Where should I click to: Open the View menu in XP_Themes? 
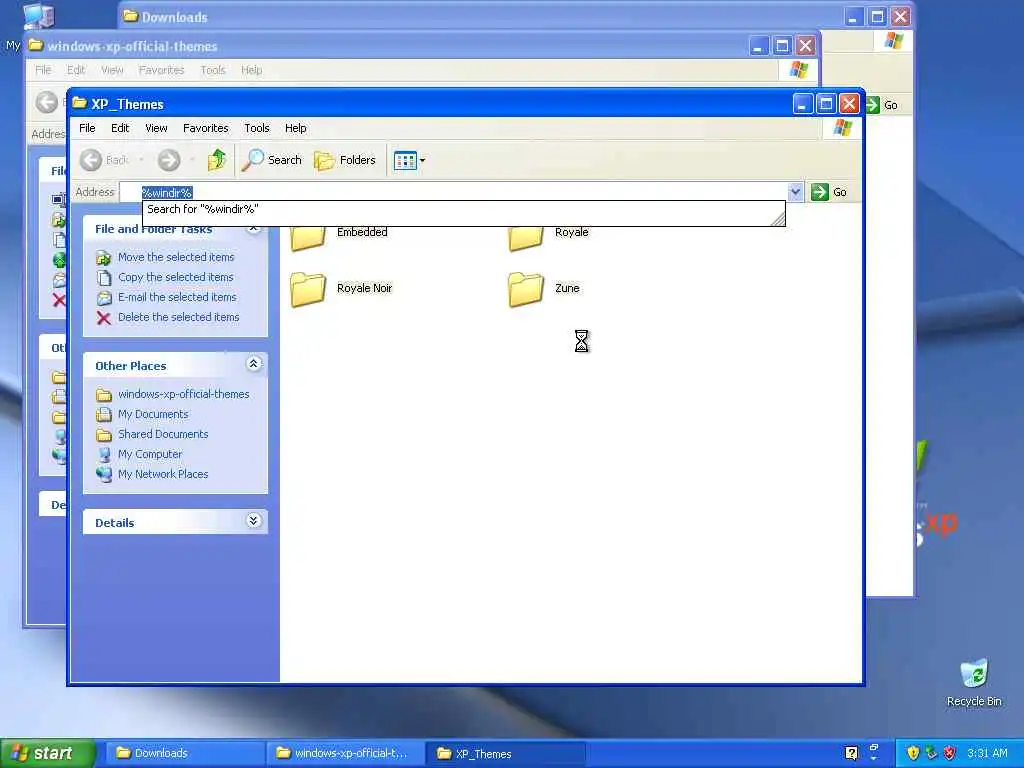(156, 128)
